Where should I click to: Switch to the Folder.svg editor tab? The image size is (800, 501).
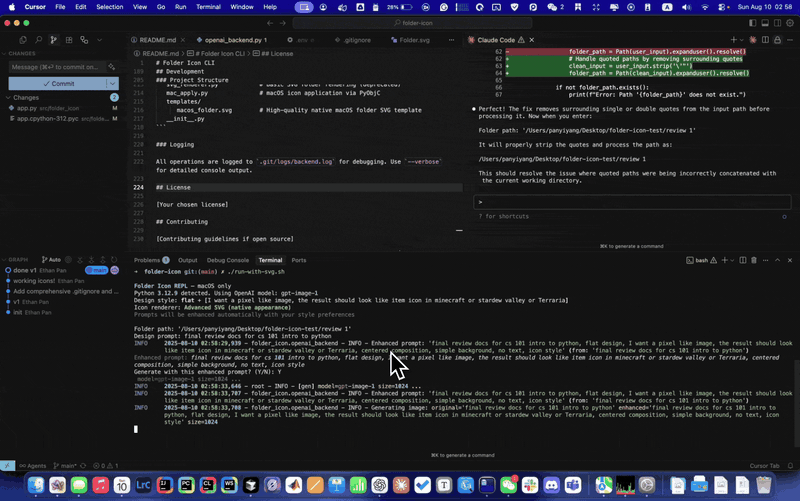pos(411,40)
